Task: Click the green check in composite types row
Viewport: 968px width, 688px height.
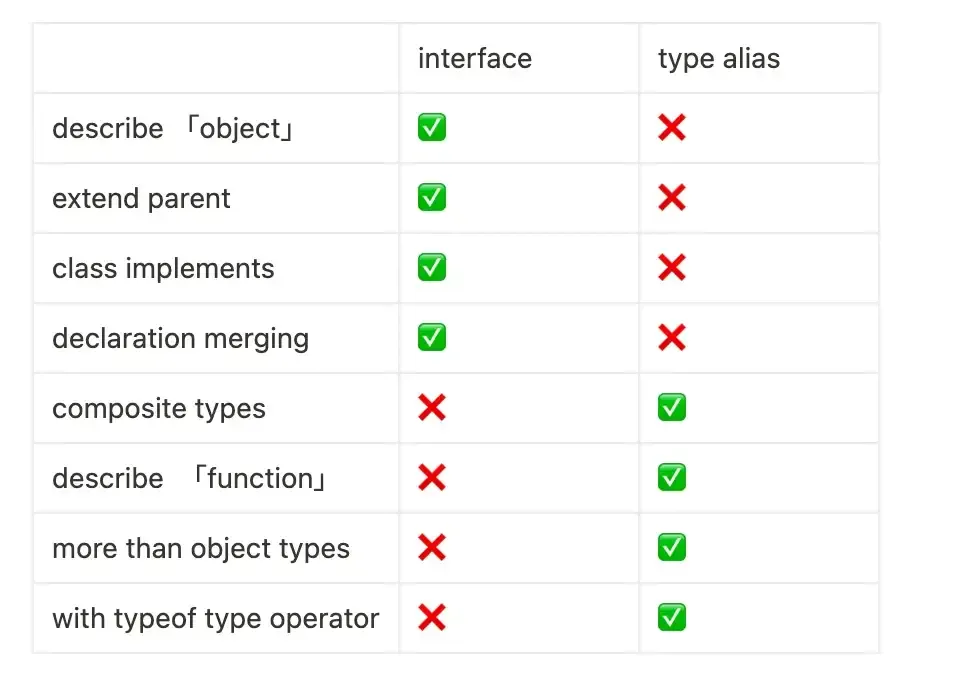Action: [x=672, y=408]
